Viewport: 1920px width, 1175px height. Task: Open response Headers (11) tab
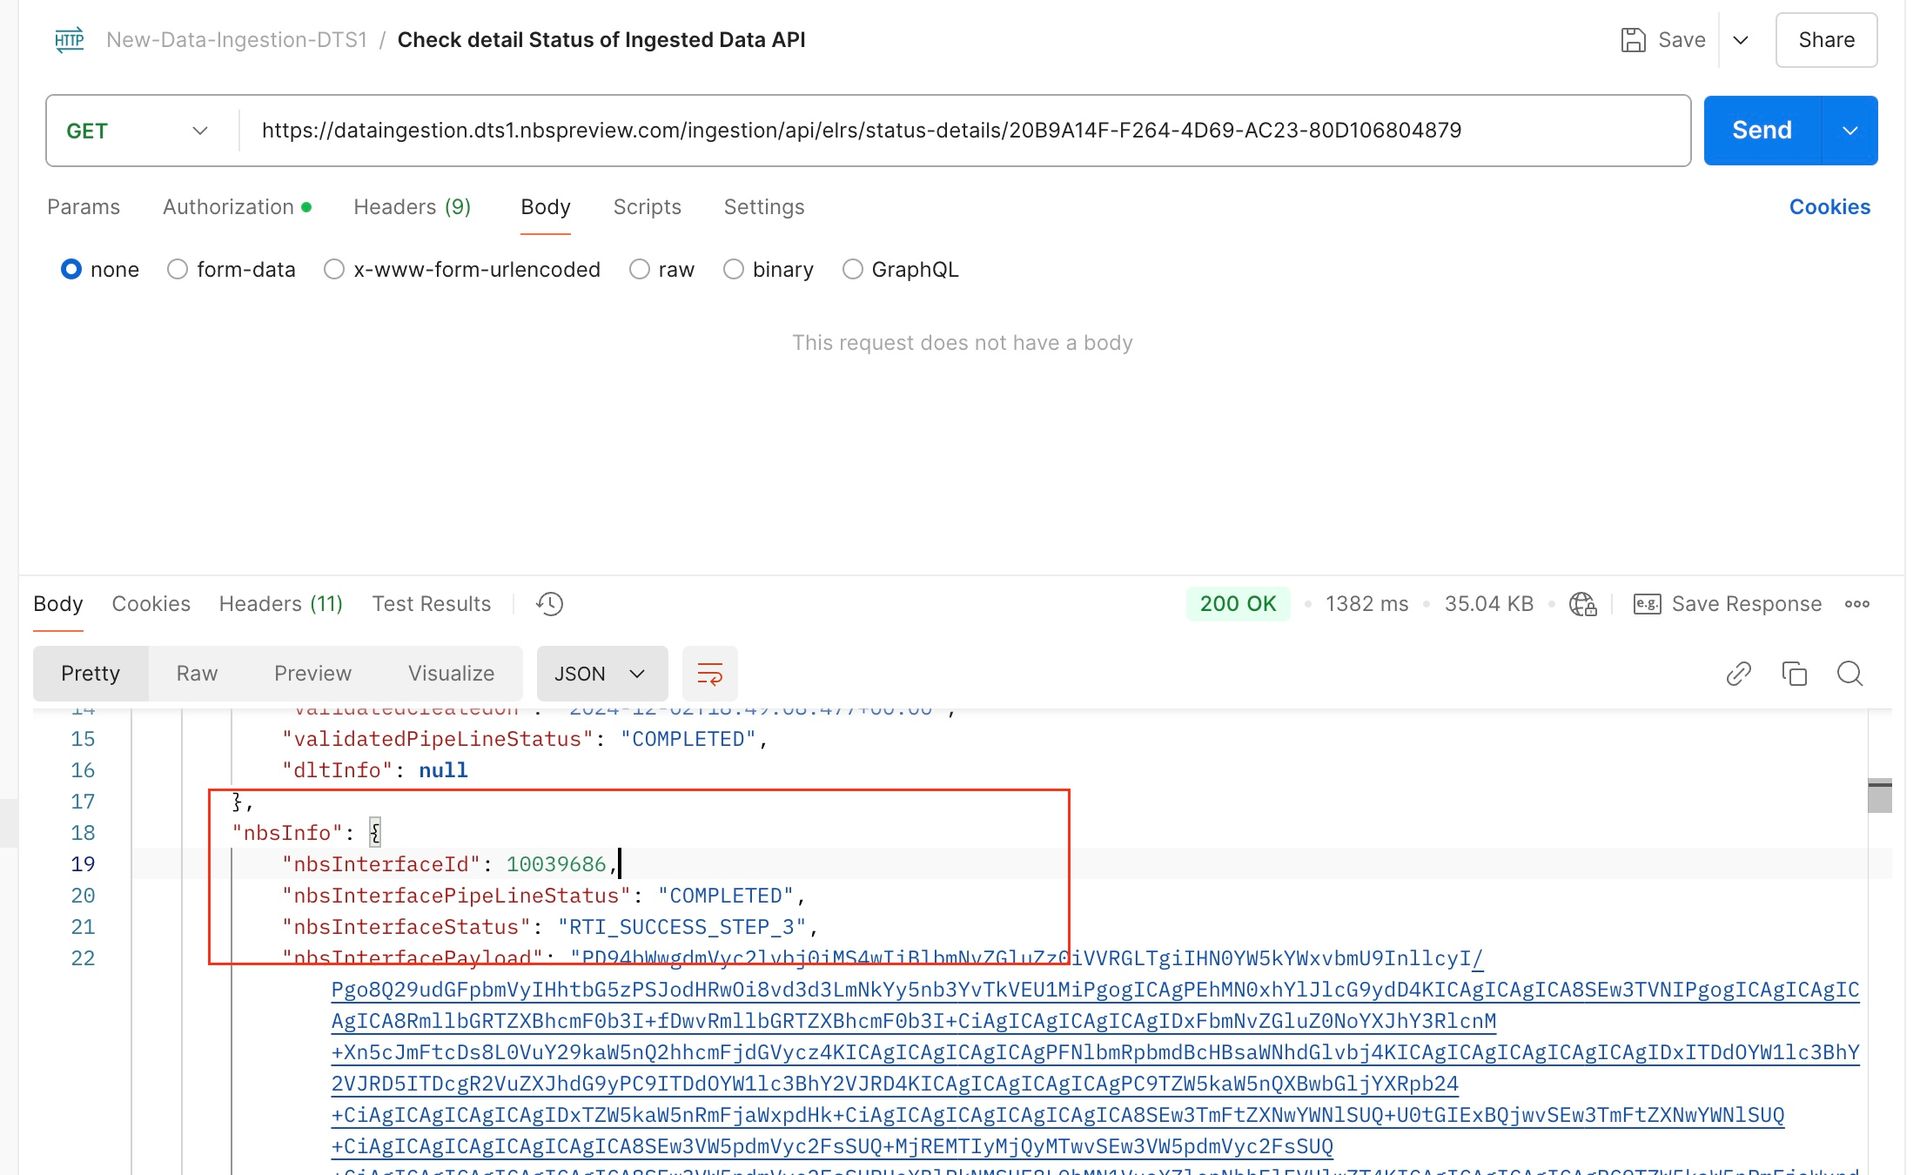pyautogui.click(x=280, y=604)
